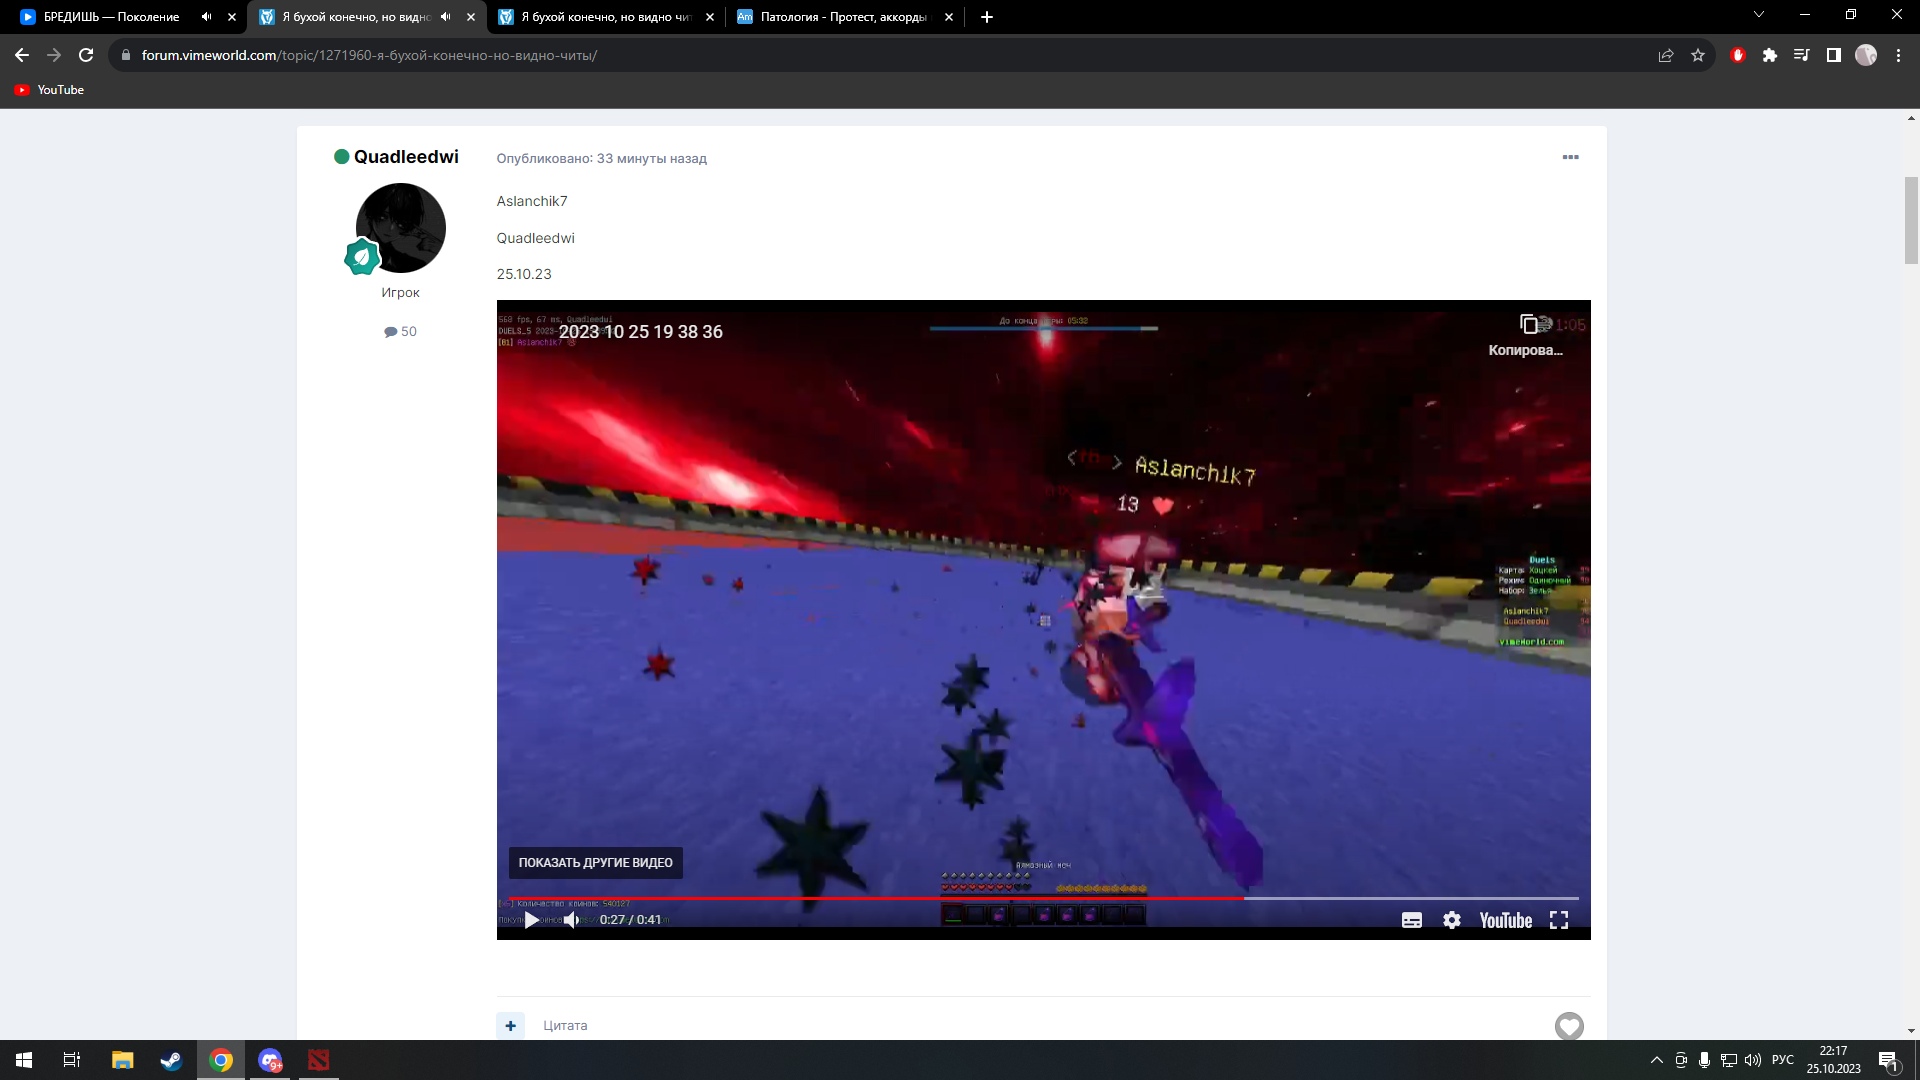Click the "ПОКАЗАТЬ ДРУГИЕ ВИДЕО" button
Screen dimensions: 1920x1080
pyautogui.click(x=594, y=861)
